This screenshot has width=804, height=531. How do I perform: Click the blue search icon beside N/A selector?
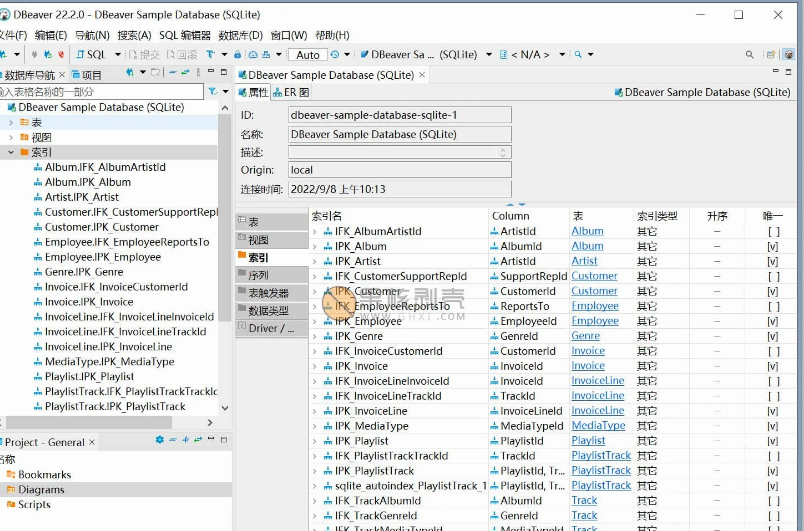tap(578, 54)
